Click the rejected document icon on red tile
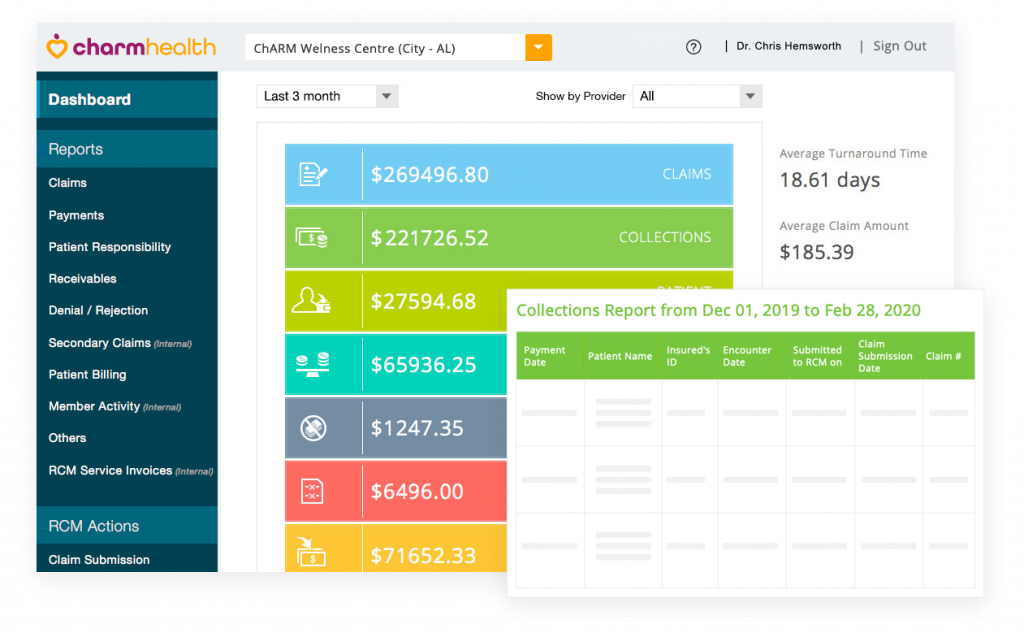Image resolution: width=1024 pixels, height=637 pixels. click(312, 491)
